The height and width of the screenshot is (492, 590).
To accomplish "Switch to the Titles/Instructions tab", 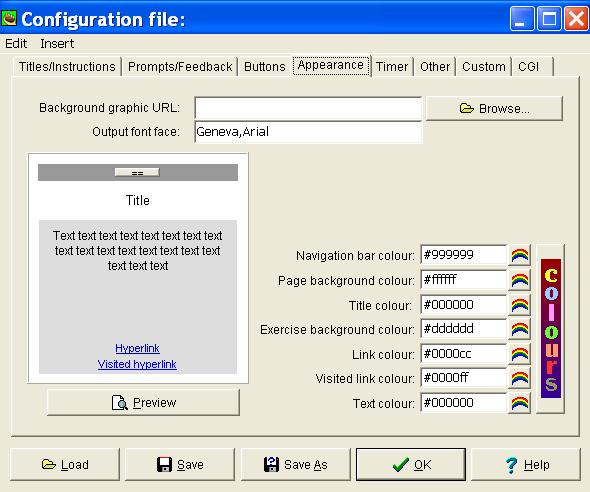I will tap(67, 67).
